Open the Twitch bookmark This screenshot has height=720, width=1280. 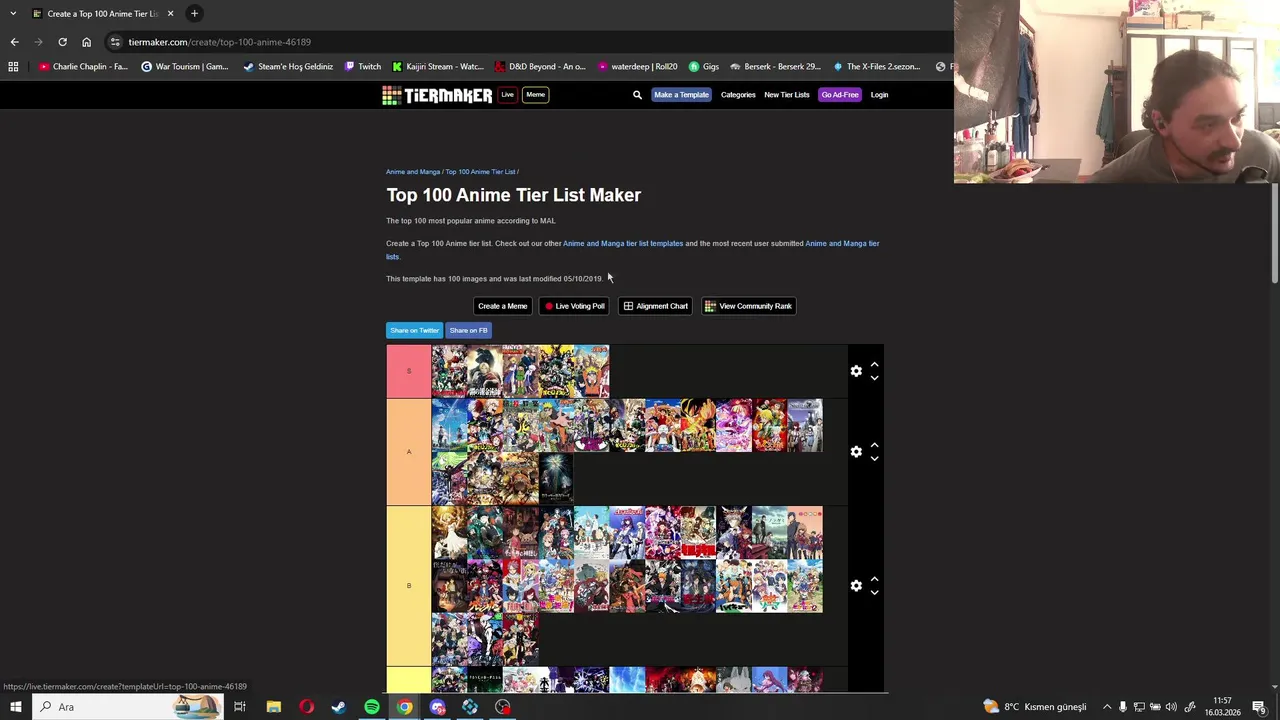(x=363, y=67)
